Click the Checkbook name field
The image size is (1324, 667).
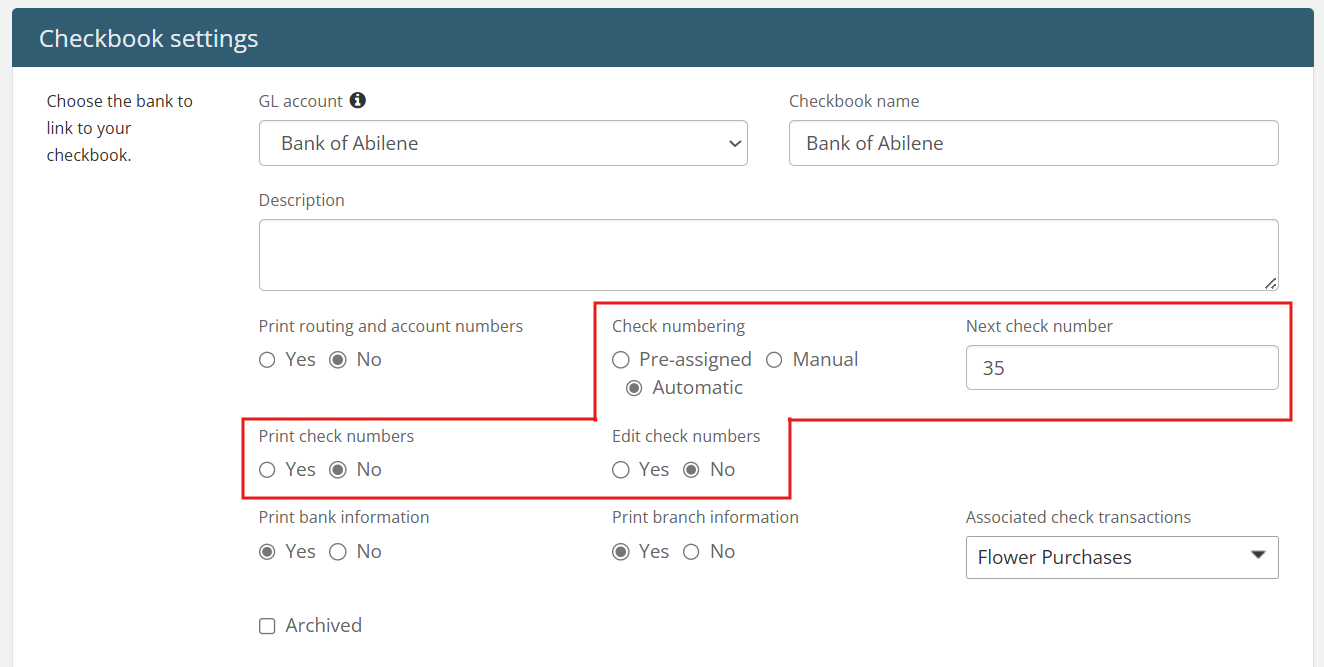[x=1033, y=143]
